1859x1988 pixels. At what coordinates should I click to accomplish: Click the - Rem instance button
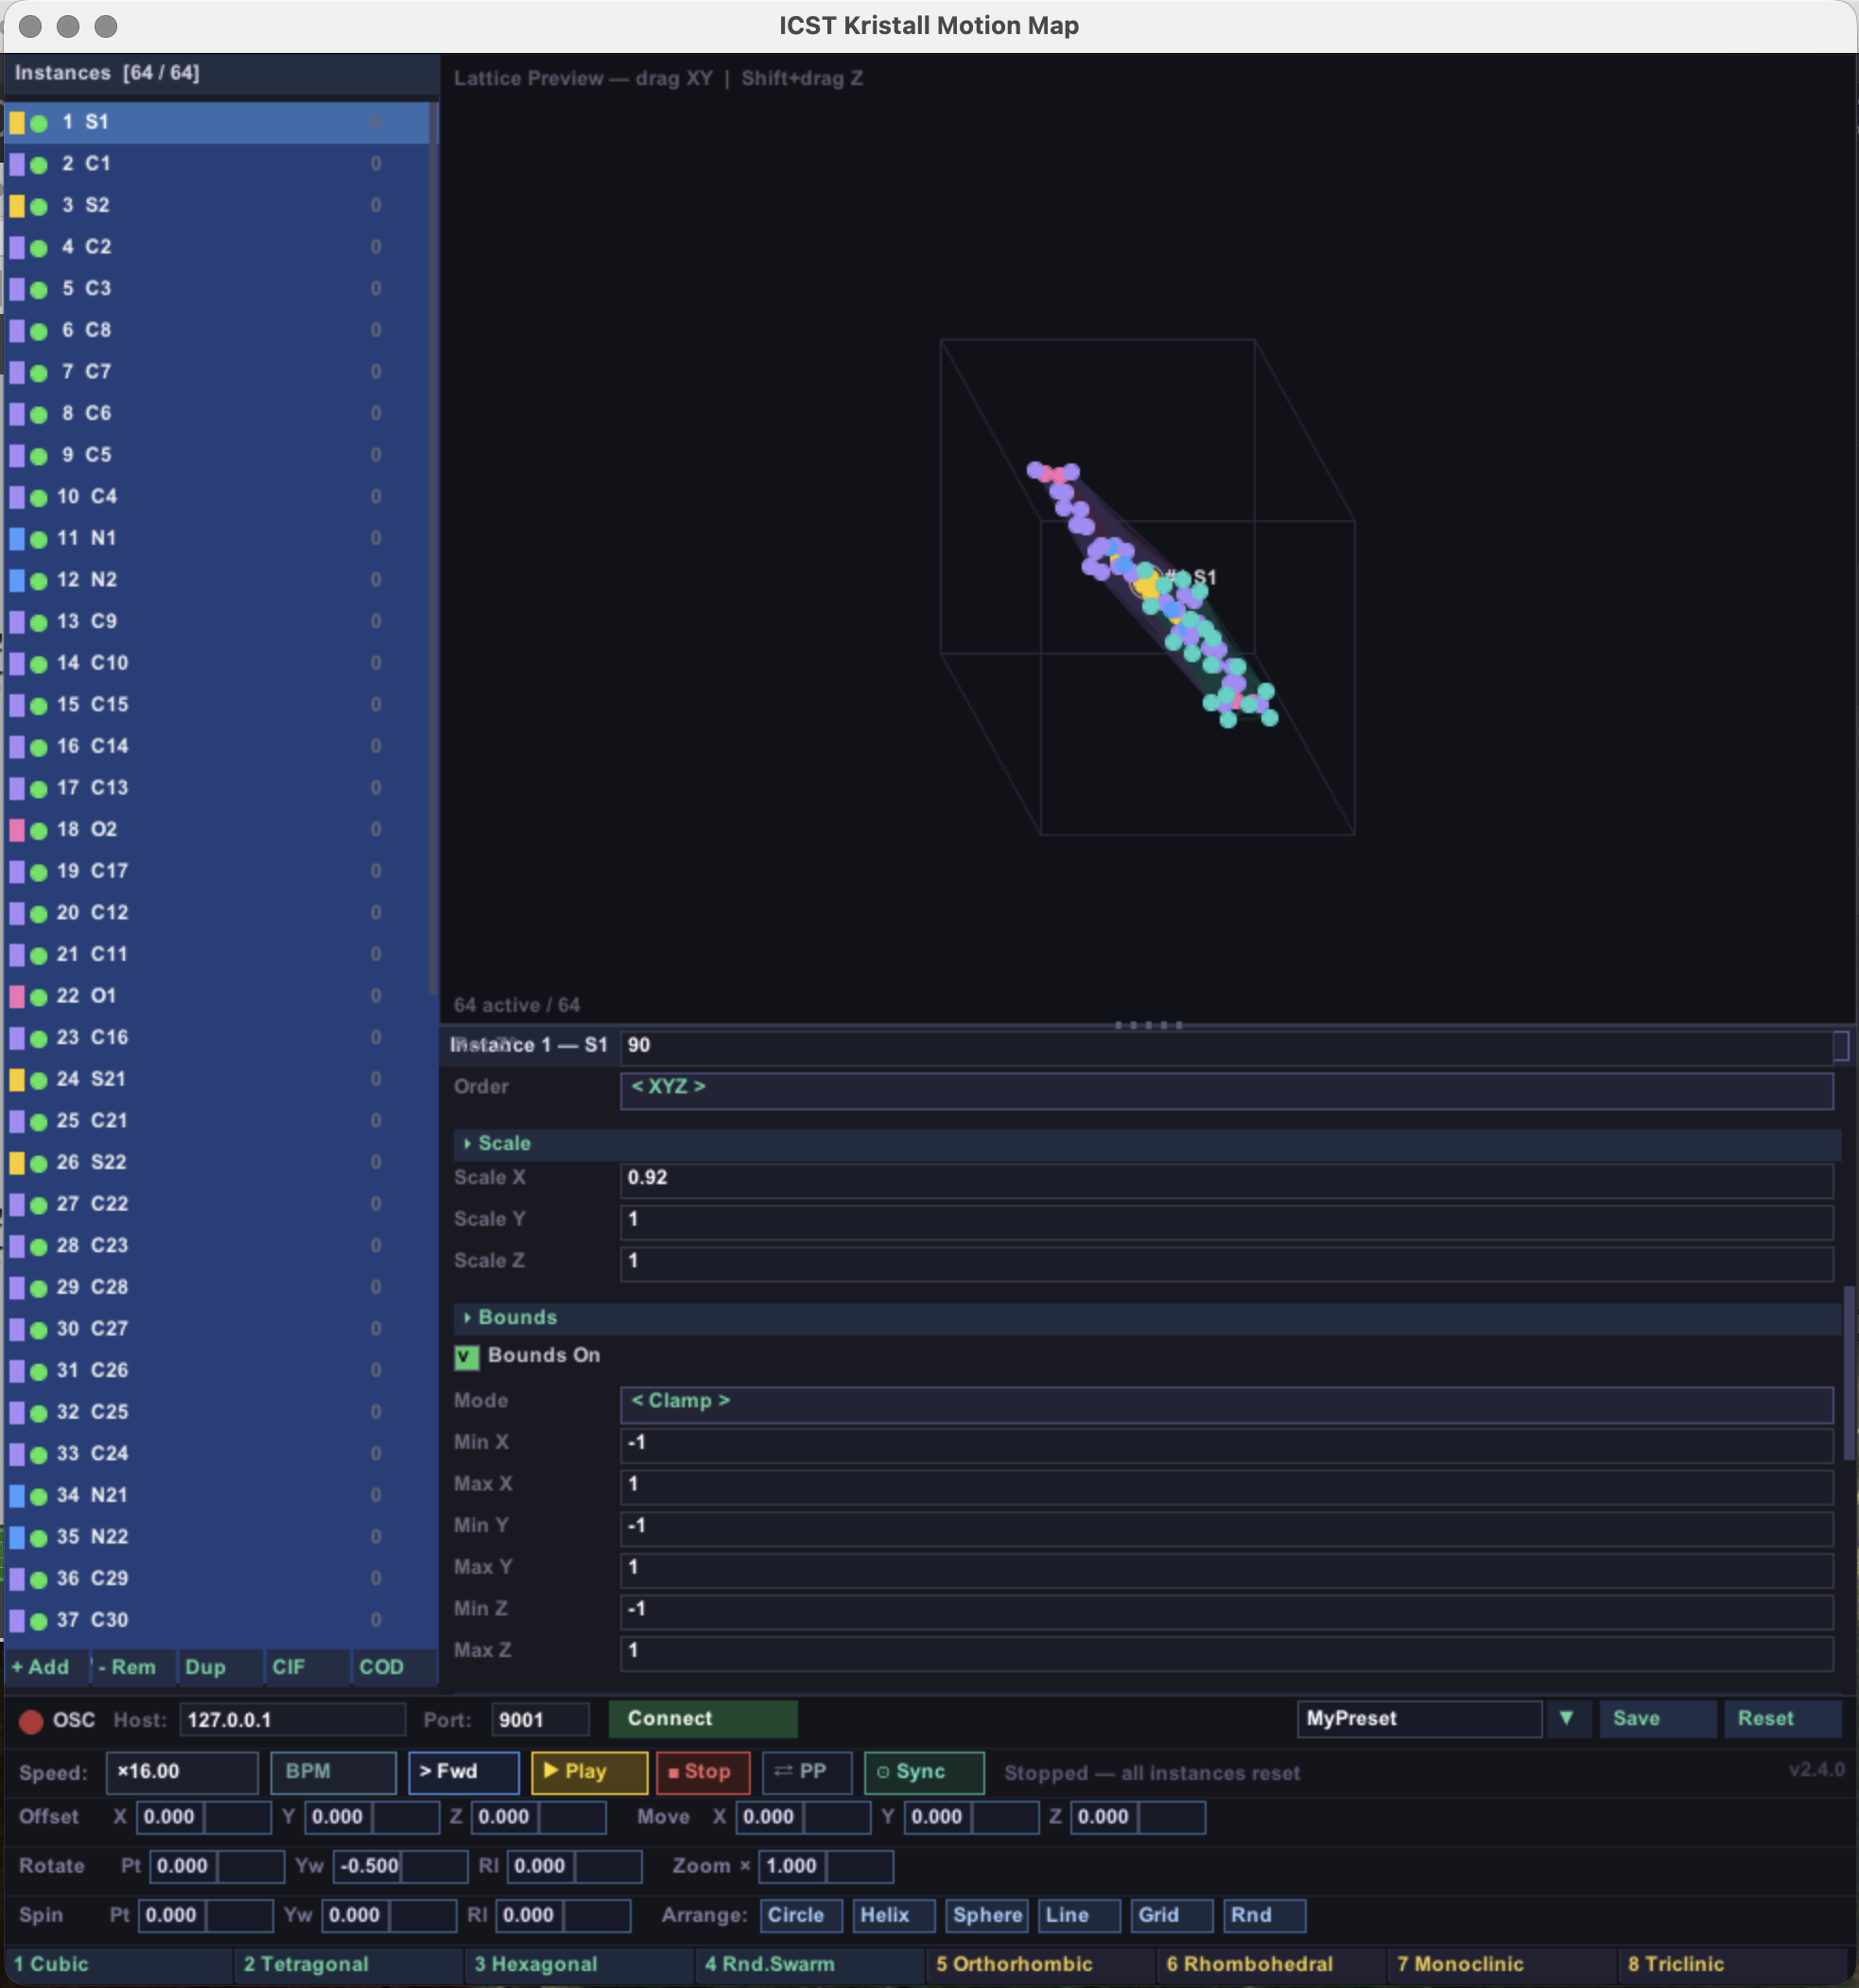(x=132, y=1667)
